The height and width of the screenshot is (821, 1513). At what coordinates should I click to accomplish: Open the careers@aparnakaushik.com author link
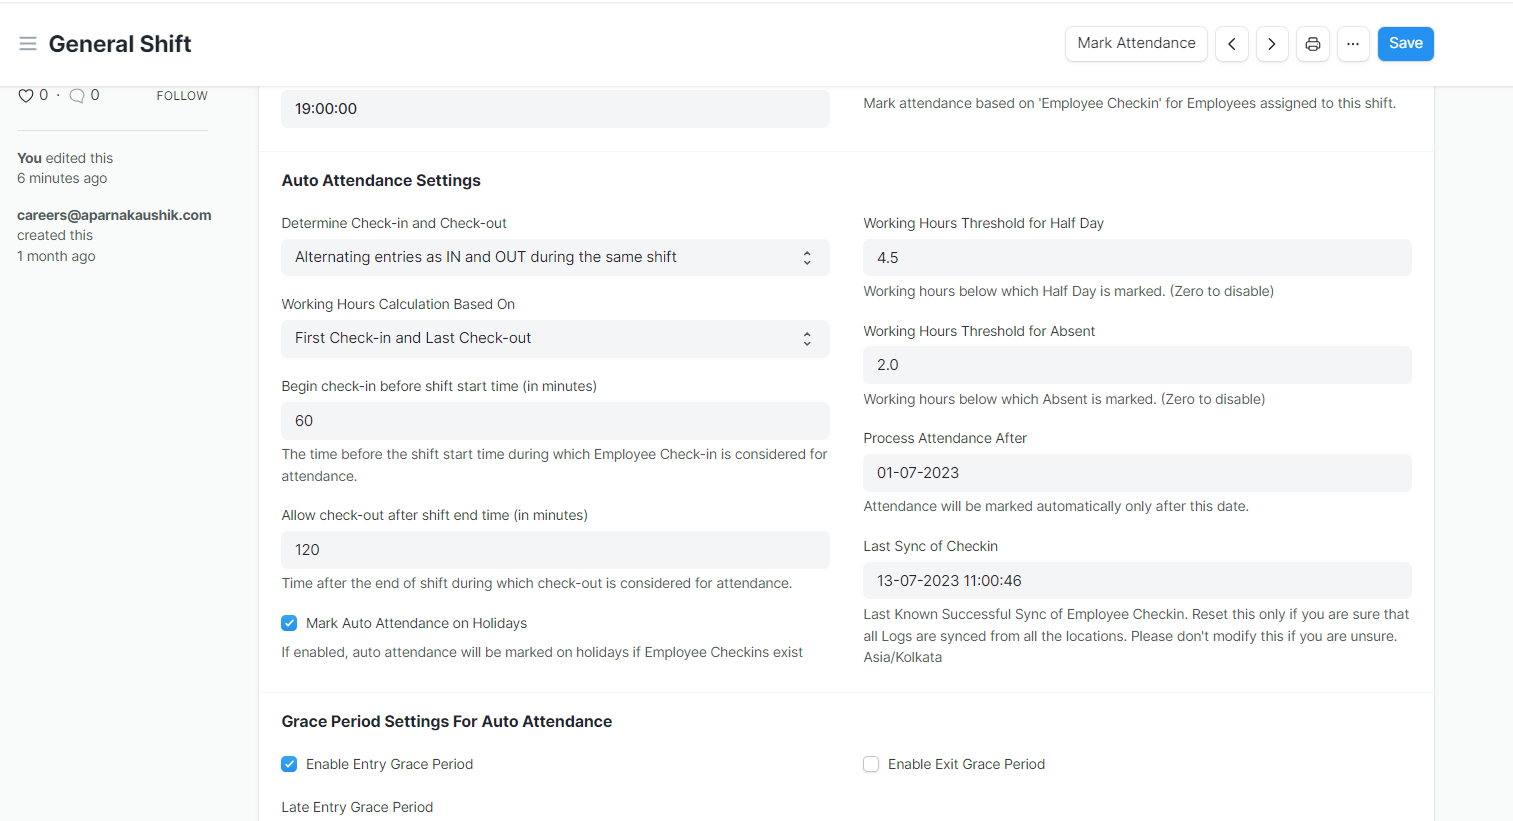(x=114, y=215)
